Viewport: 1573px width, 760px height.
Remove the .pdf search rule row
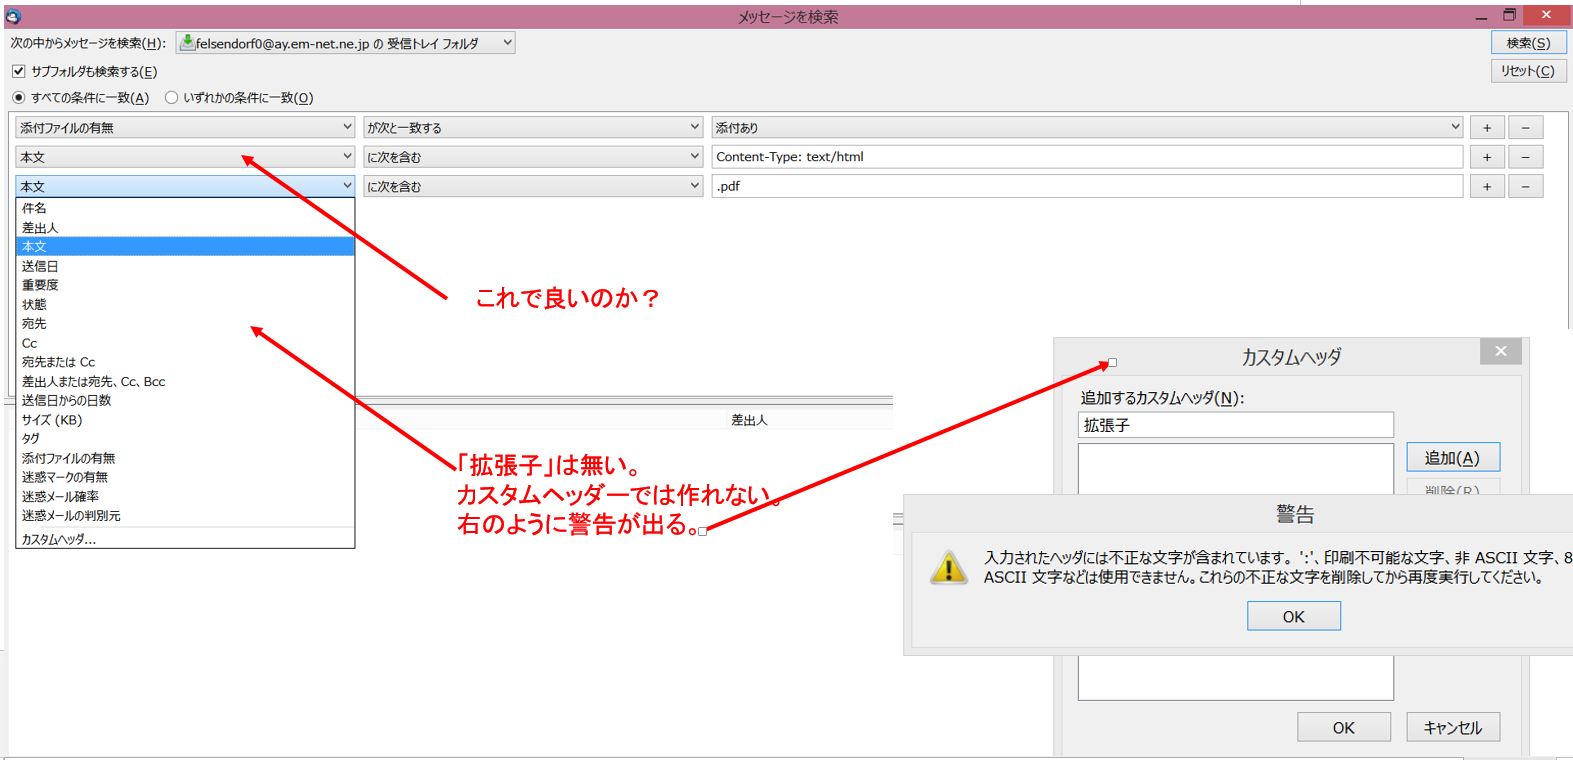1525,187
